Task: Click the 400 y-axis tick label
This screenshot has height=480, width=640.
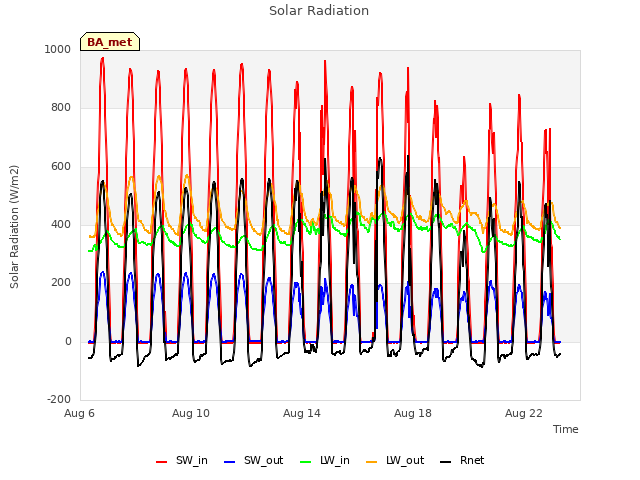Action: click(61, 224)
